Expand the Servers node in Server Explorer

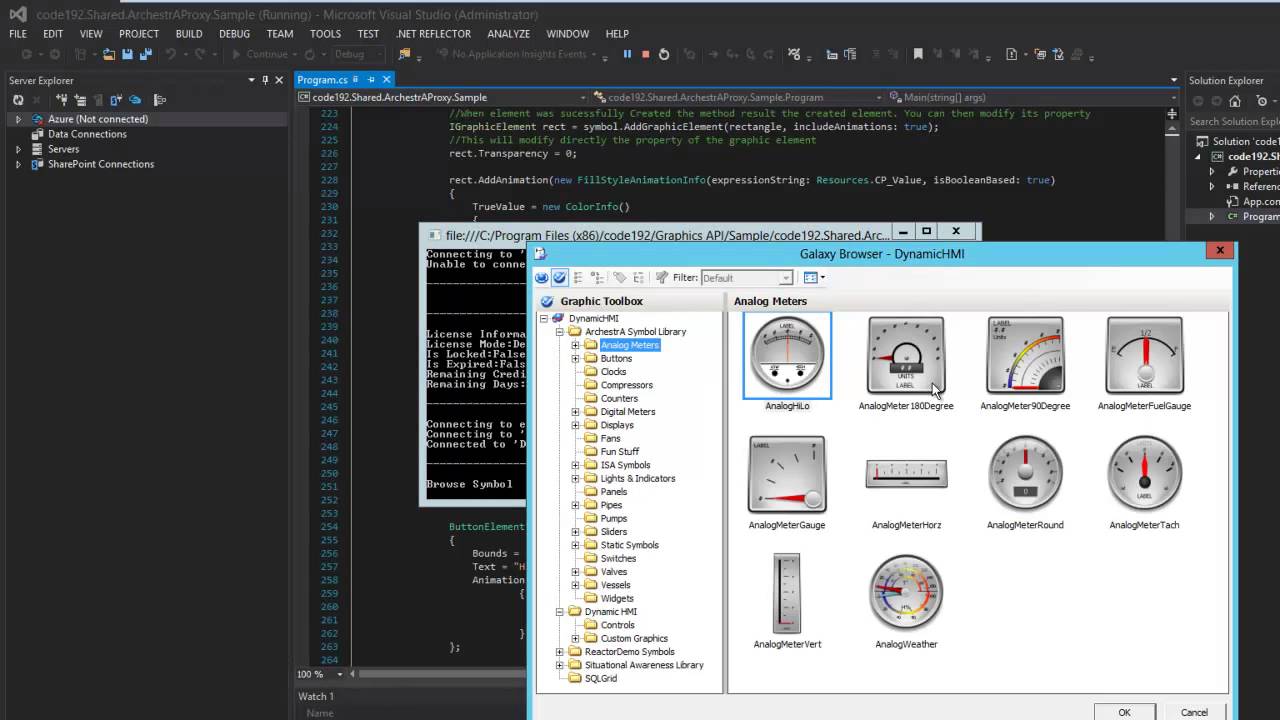coord(18,149)
